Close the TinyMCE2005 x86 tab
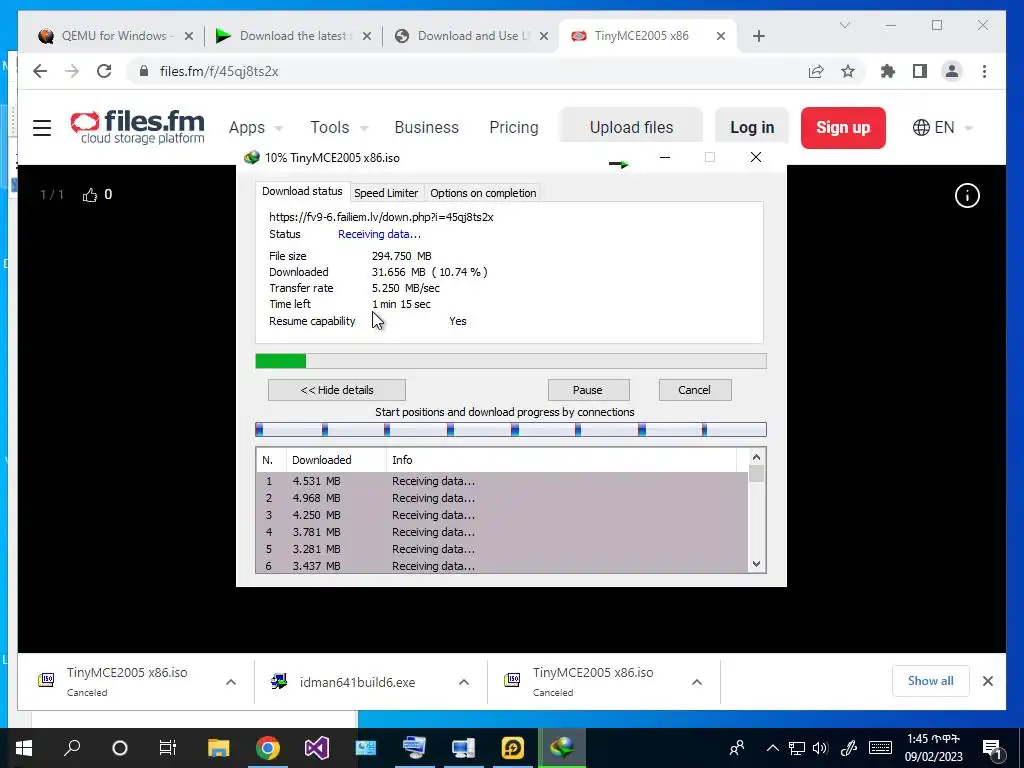This screenshot has height=768, width=1024. [721, 36]
